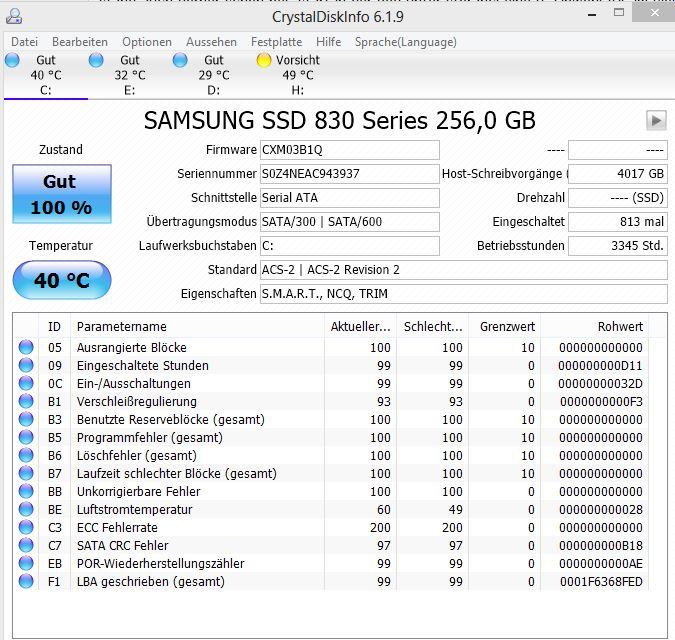Viewport: 675px width, 640px height.
Task: Click the Eigenschaften field S.M.A.R.T., NCQ, TRIM
Action: (464, 294)
